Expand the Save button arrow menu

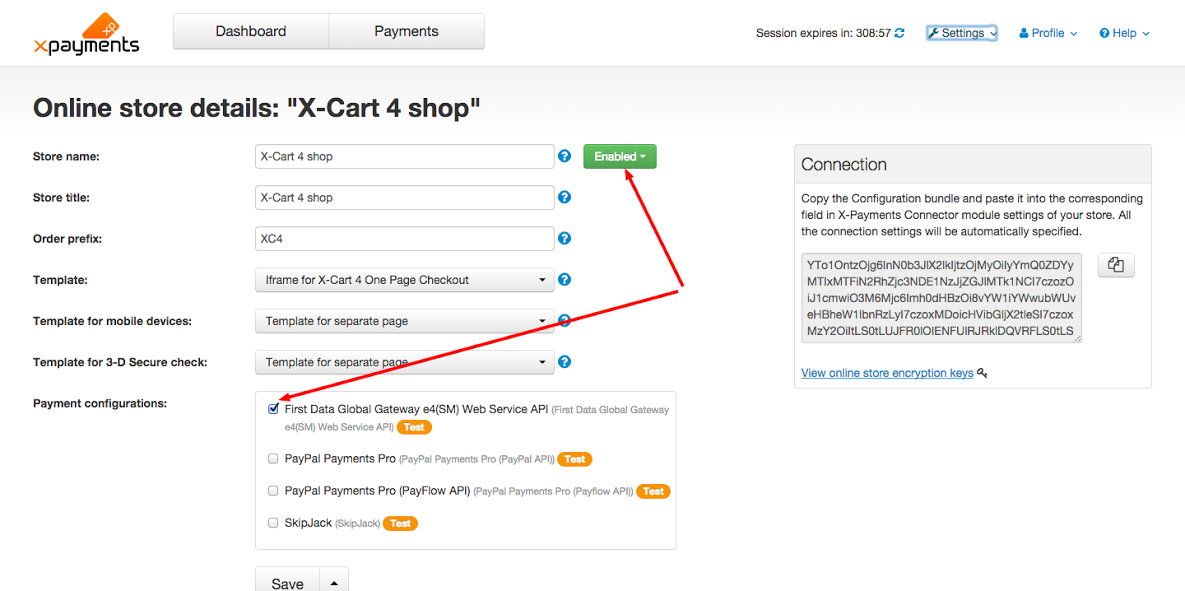(x=334, y=583)
